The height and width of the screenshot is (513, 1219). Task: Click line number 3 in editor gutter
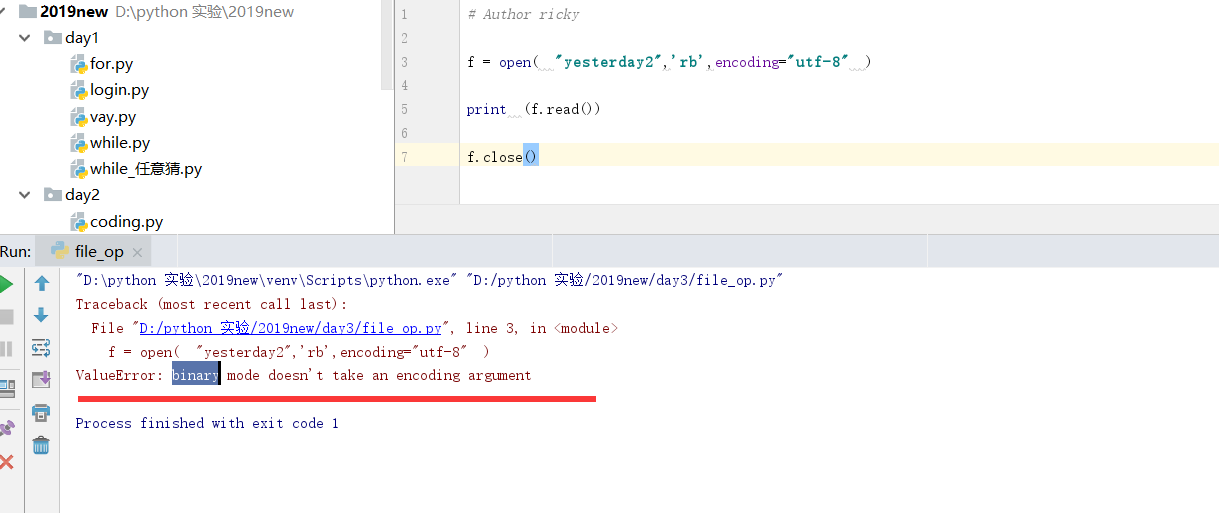pos(404,62)
